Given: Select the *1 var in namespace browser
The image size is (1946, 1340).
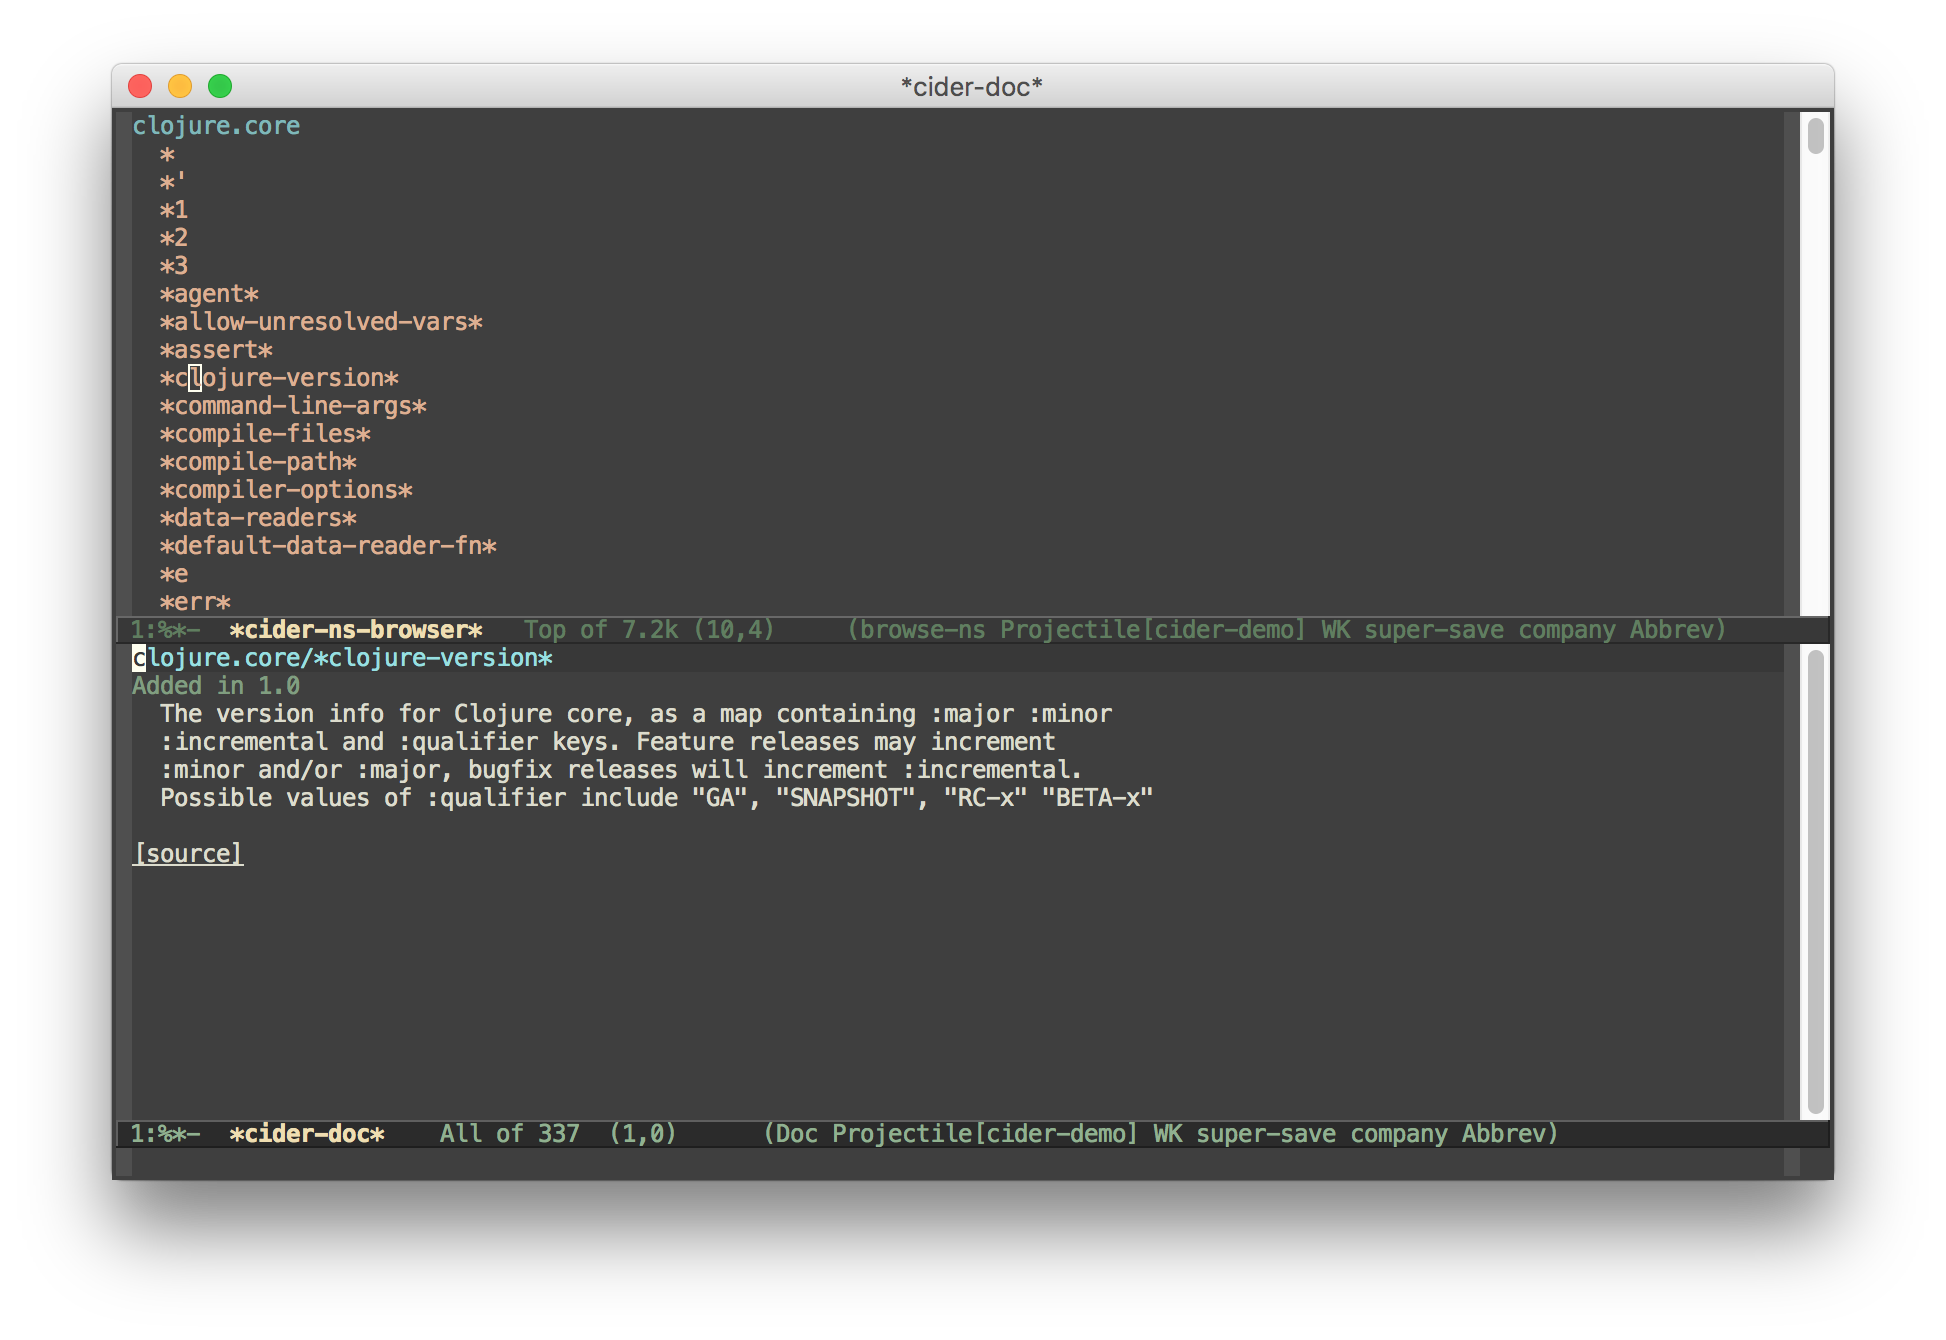Looking at the screenshot, I should click(174, 210).
